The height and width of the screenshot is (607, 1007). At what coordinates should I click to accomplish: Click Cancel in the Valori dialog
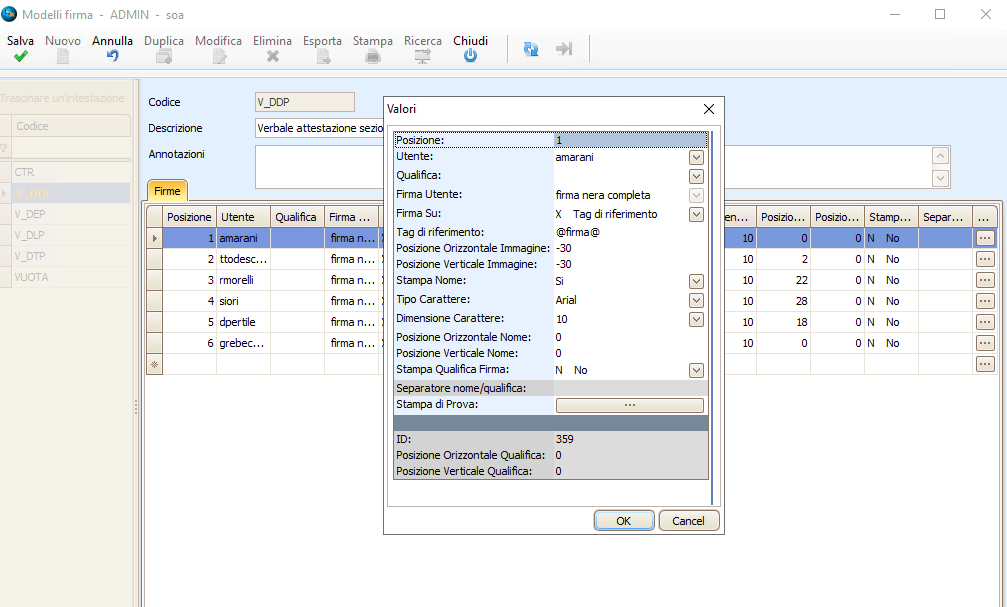coord(688,521)
